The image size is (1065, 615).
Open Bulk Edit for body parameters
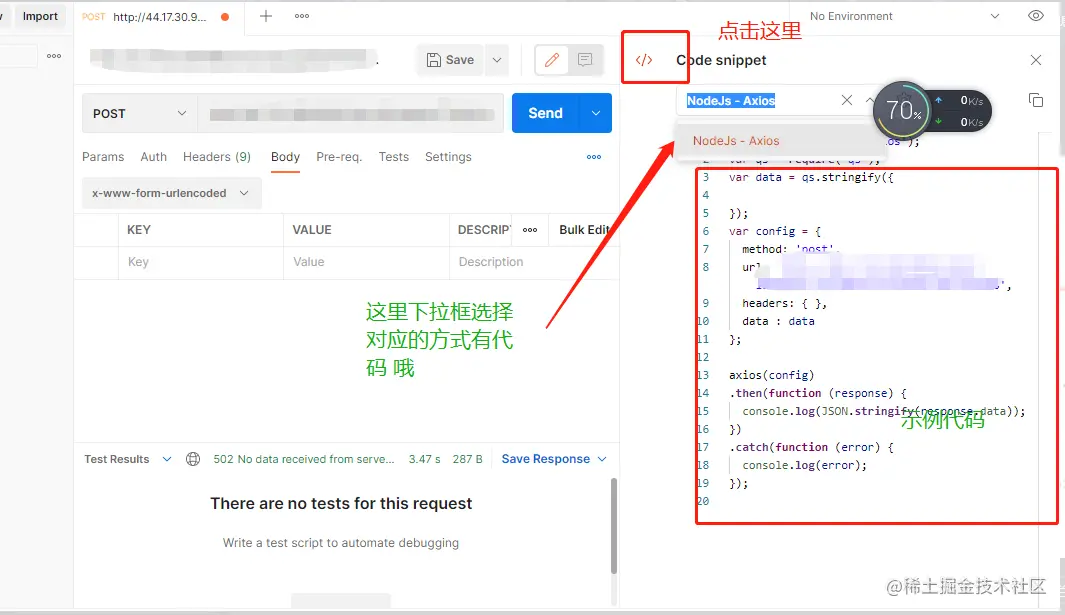585,229
